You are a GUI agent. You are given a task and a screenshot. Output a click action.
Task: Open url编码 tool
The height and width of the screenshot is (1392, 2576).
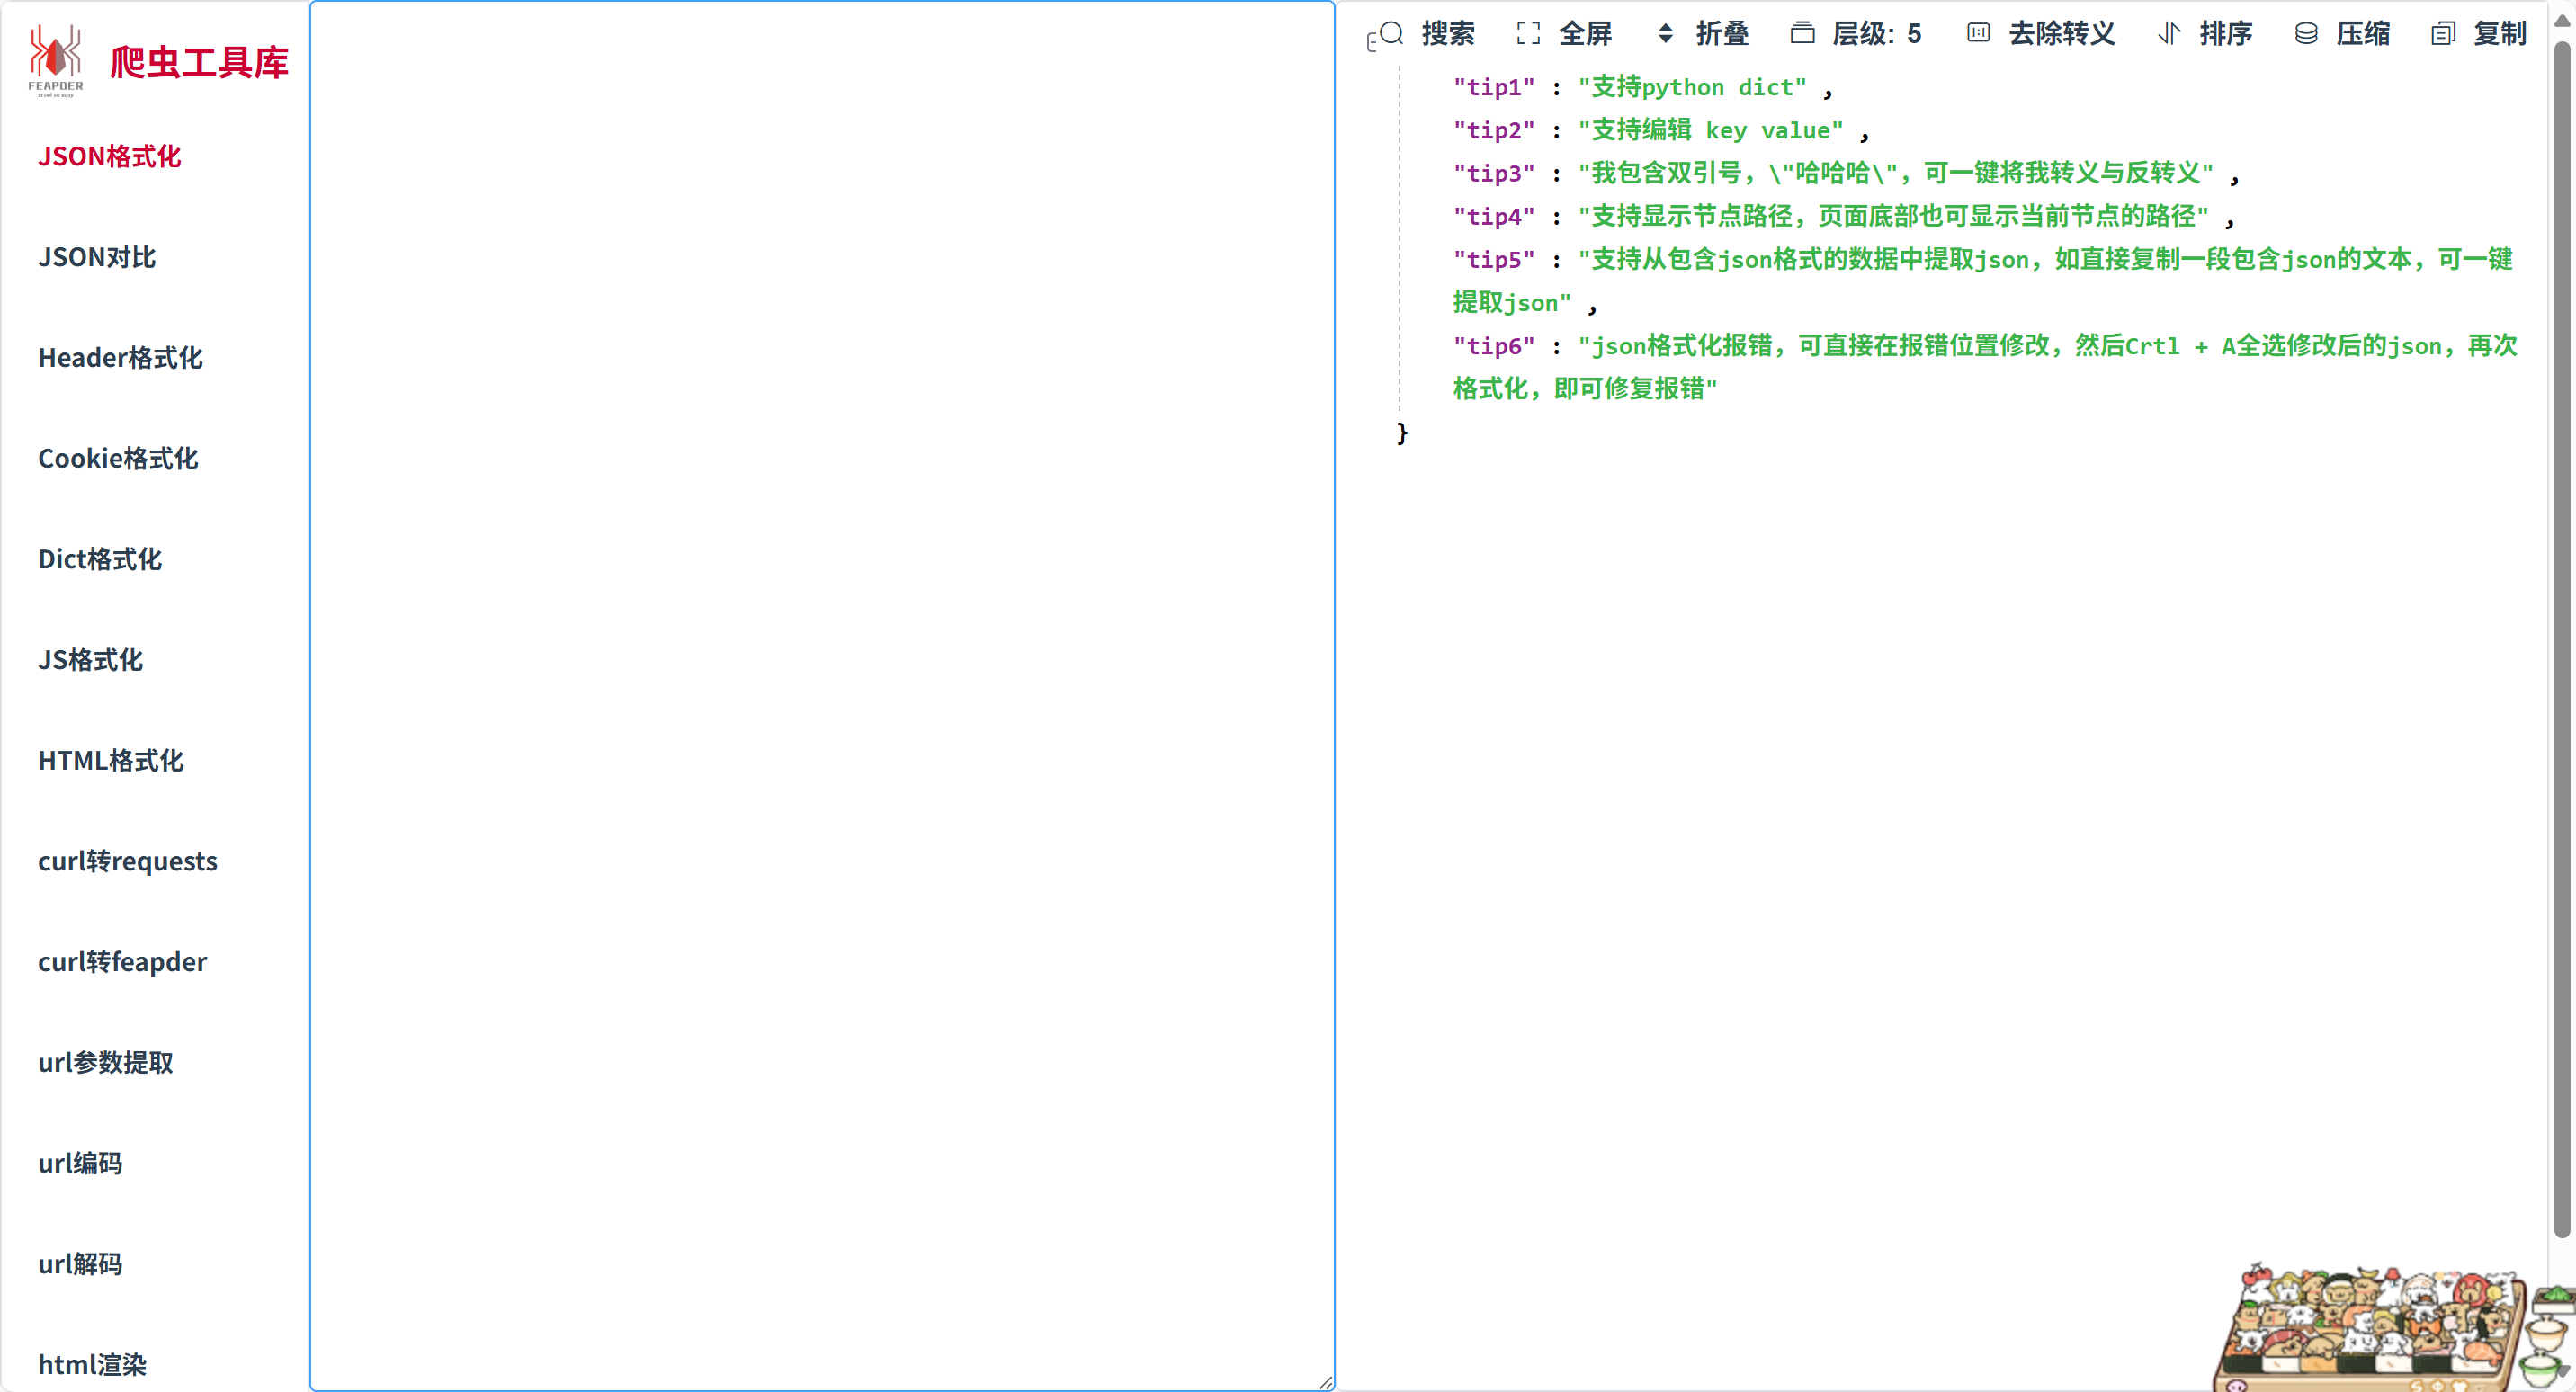pyautogui.click(x=80, y=1163)
